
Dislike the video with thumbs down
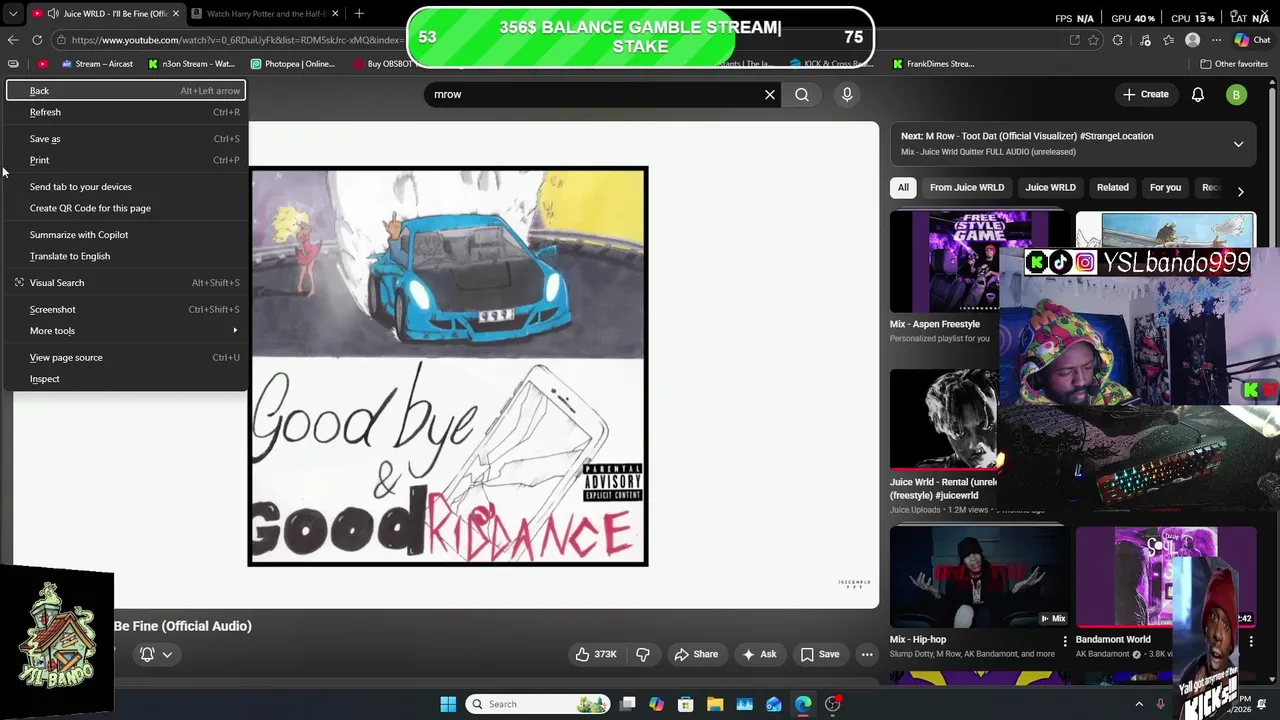[643, 654]
